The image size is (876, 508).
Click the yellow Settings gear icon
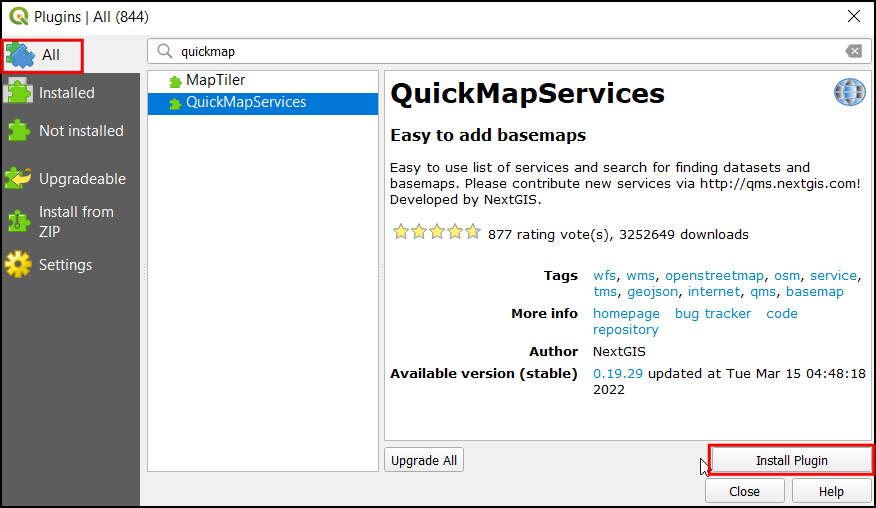(x=18, y=264)
